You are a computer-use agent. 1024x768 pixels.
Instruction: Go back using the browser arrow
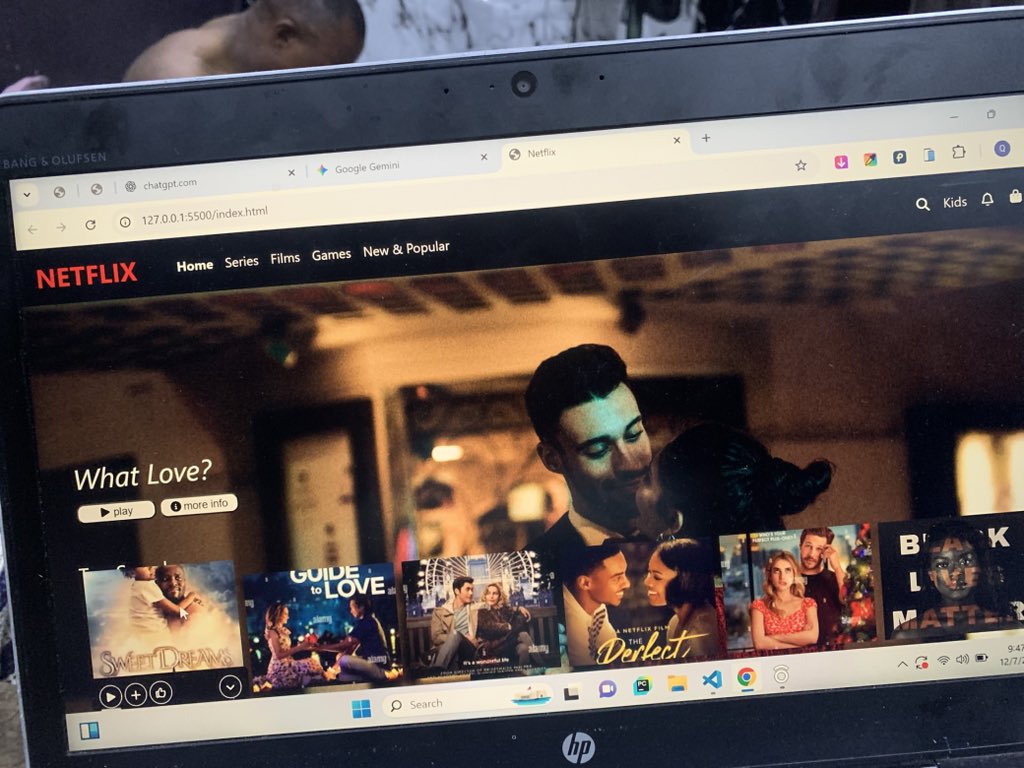point(33,229)
